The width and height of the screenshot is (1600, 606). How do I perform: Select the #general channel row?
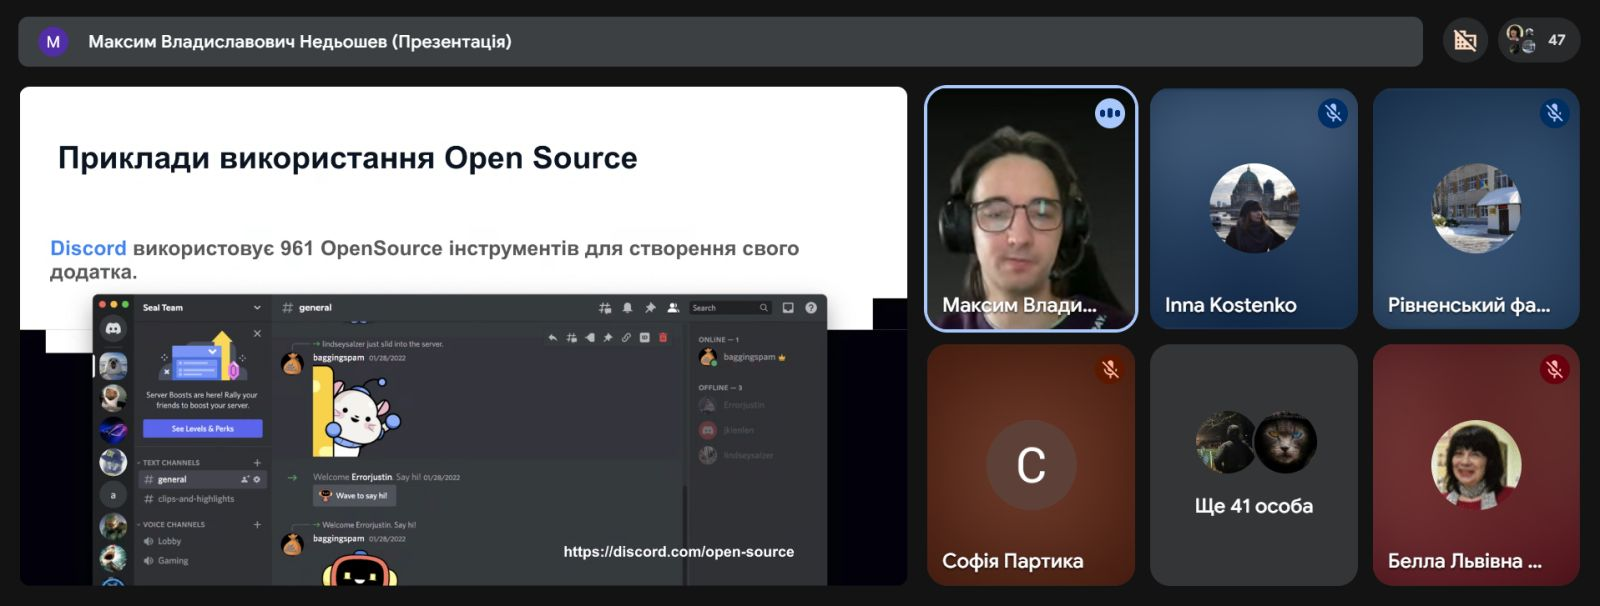tap(202, 479)
